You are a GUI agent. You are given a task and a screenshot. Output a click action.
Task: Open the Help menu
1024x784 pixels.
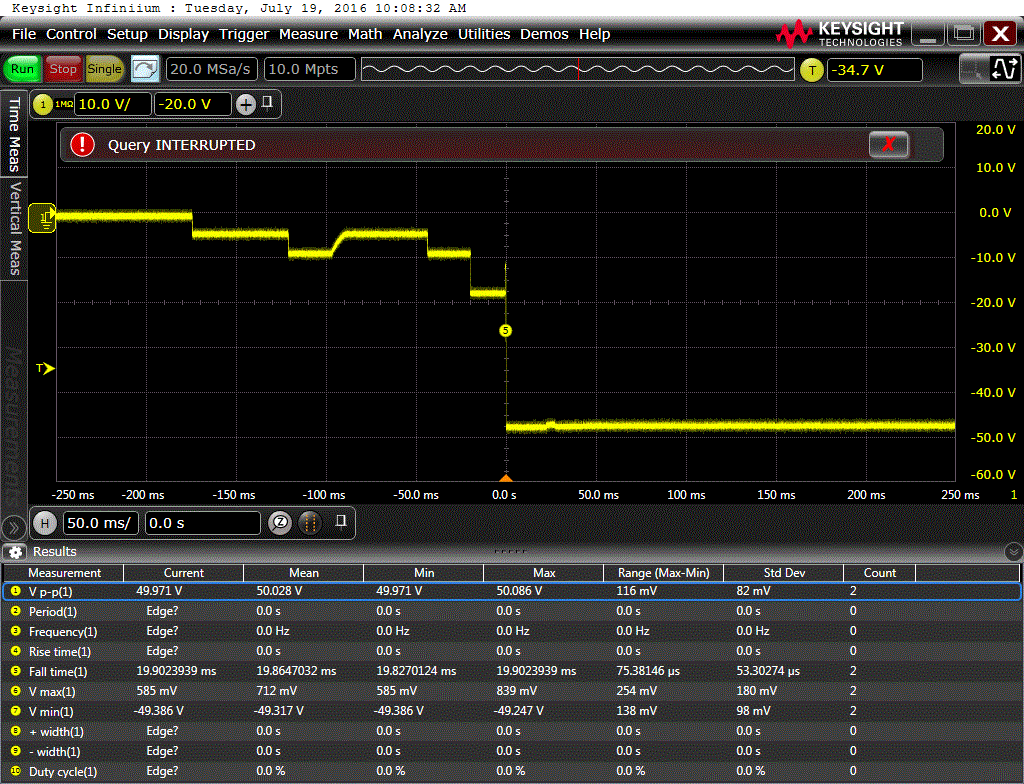pos(594,34)
